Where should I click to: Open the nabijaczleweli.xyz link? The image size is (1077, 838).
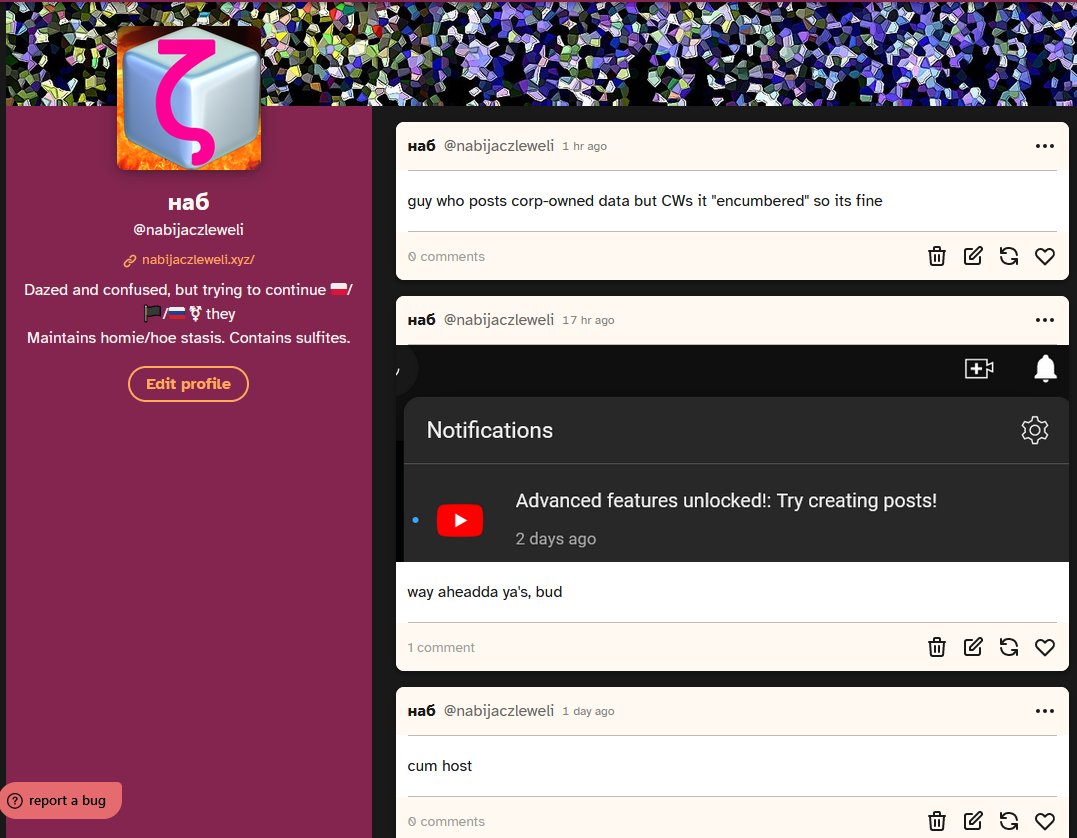coord(198,260)
